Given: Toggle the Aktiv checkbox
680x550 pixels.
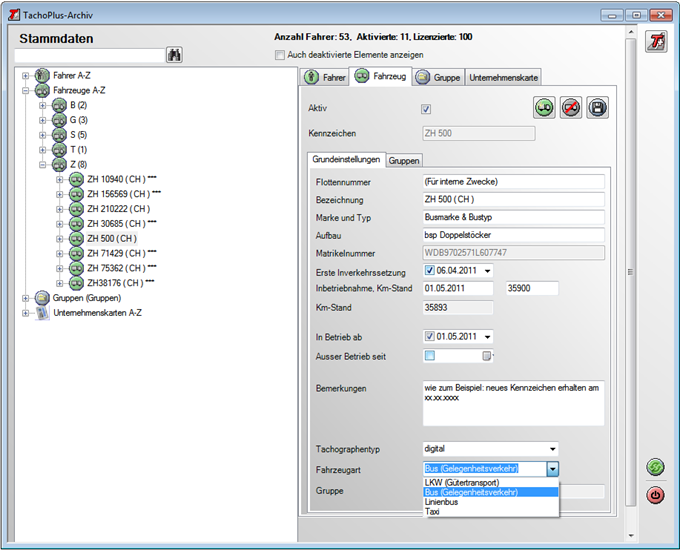Looking at the screenshot, I should (x=427, y=109).
